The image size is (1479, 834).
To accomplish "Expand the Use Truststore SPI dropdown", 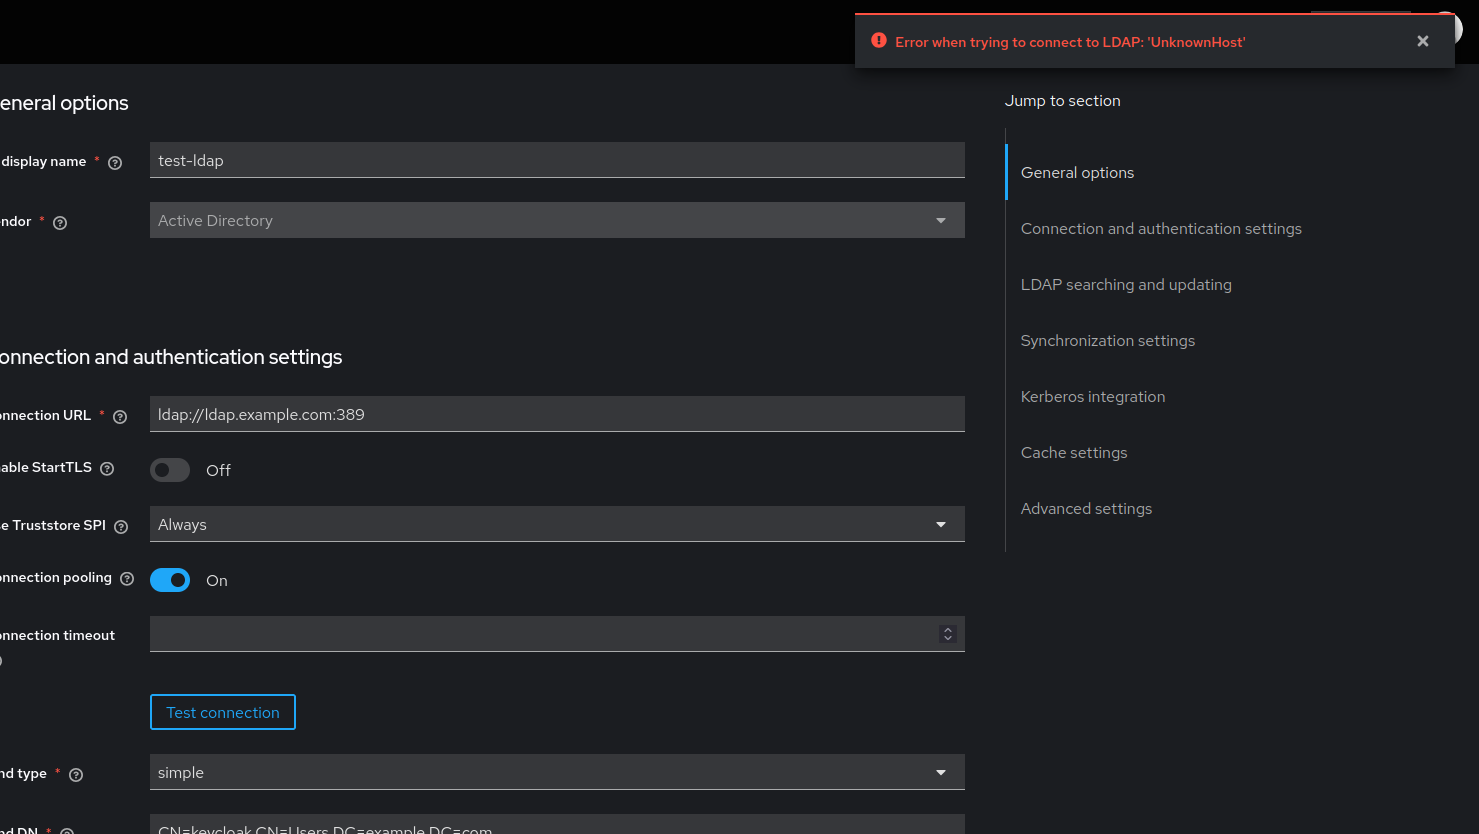I will 940,523.
